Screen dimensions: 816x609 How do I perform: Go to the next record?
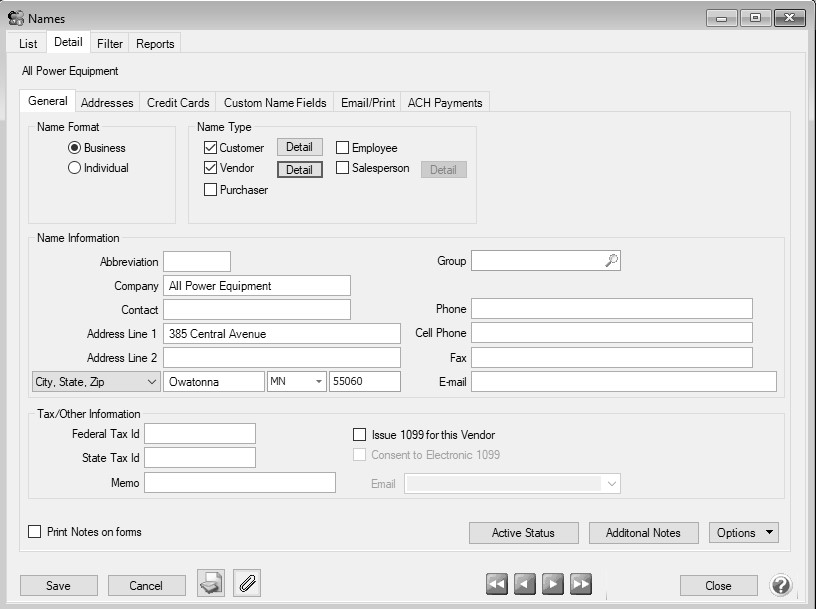point(553,584)
